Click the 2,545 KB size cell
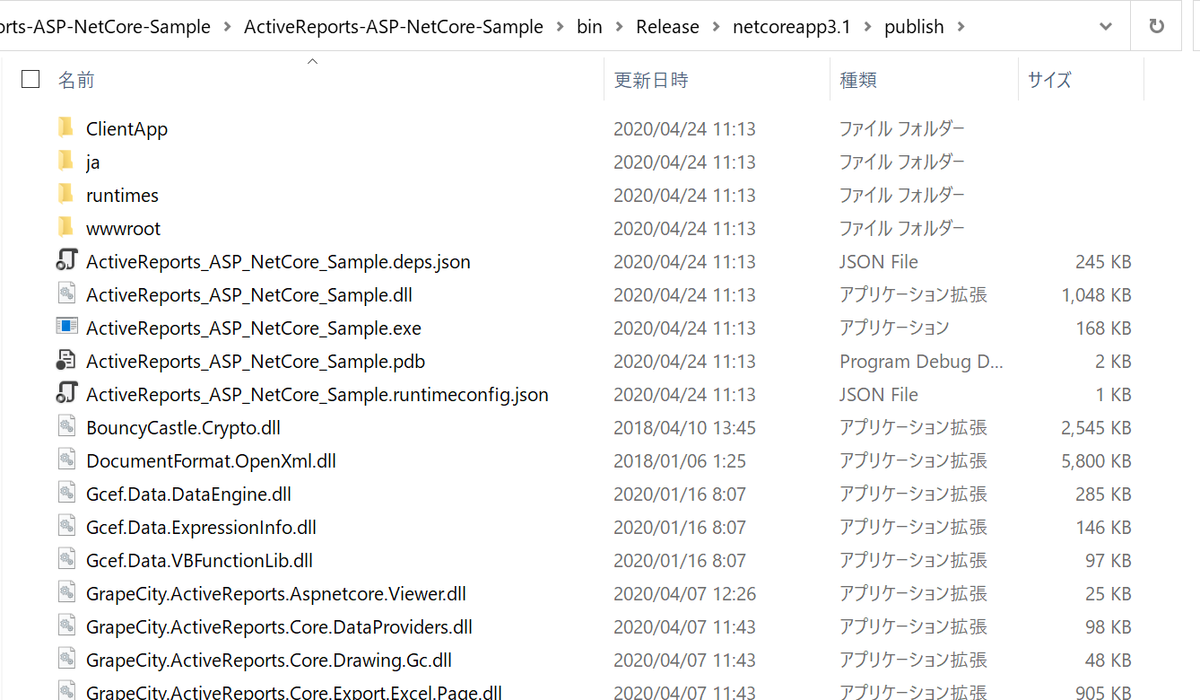The image size is (1200, 700). pos(1096,428)
